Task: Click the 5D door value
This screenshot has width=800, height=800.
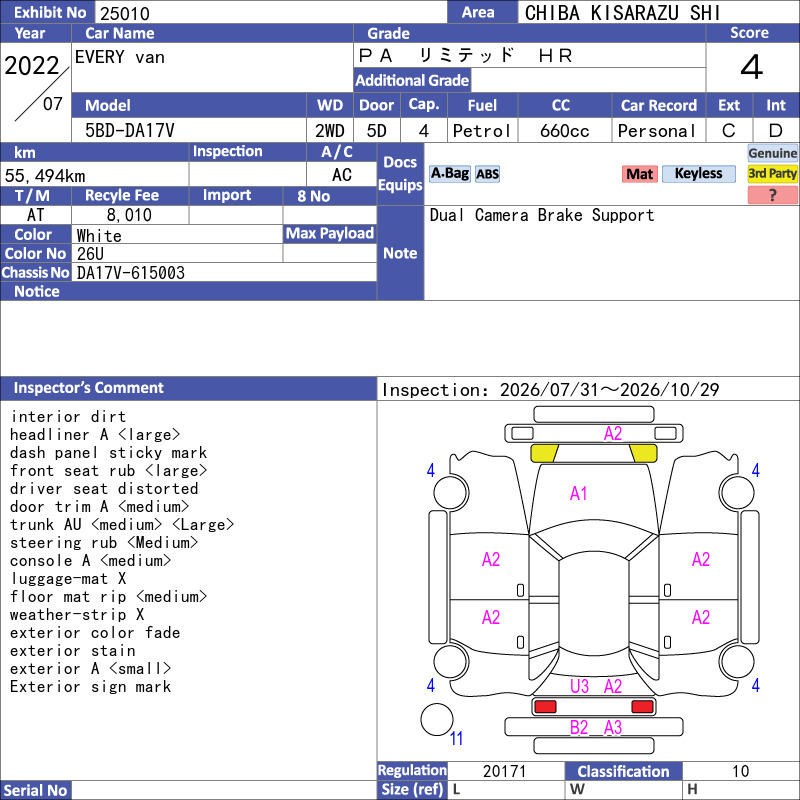Action: pos(377,131)
